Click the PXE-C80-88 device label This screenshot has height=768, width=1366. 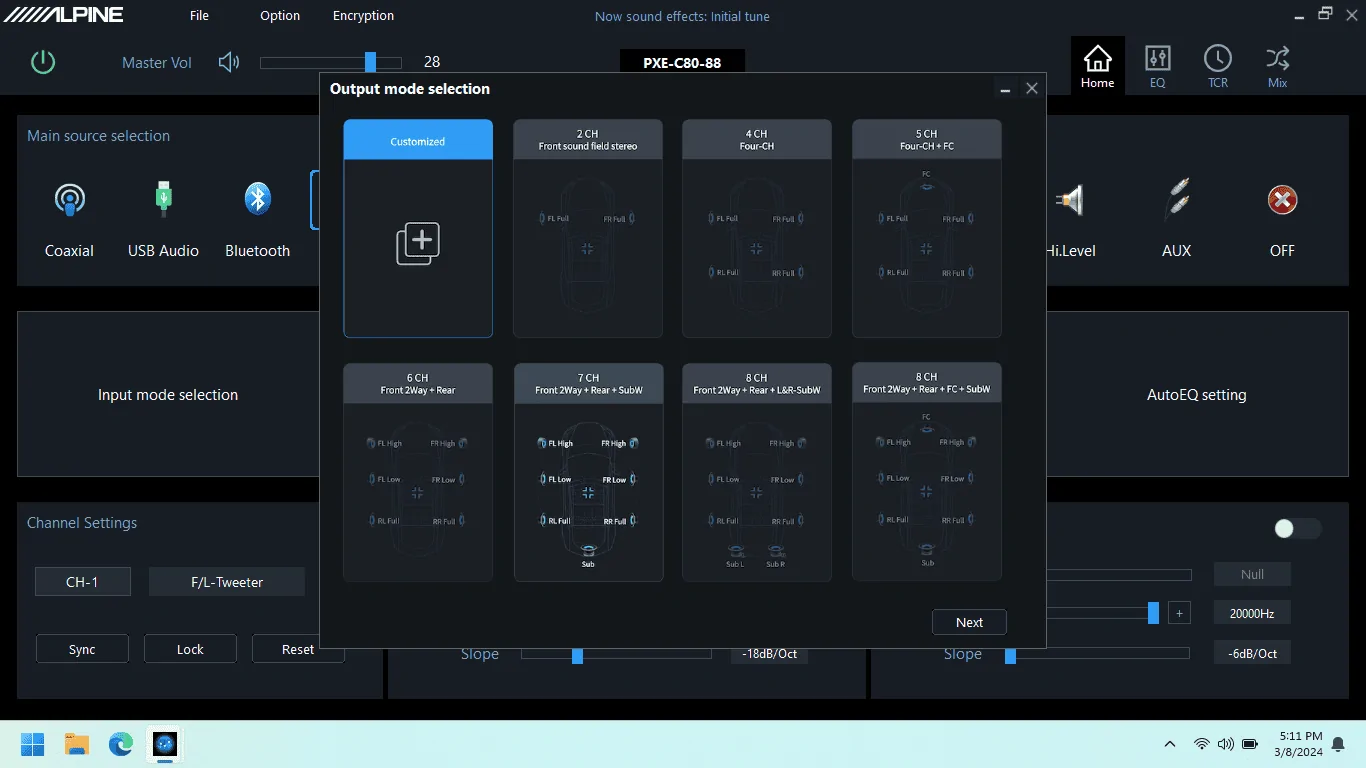682,62
